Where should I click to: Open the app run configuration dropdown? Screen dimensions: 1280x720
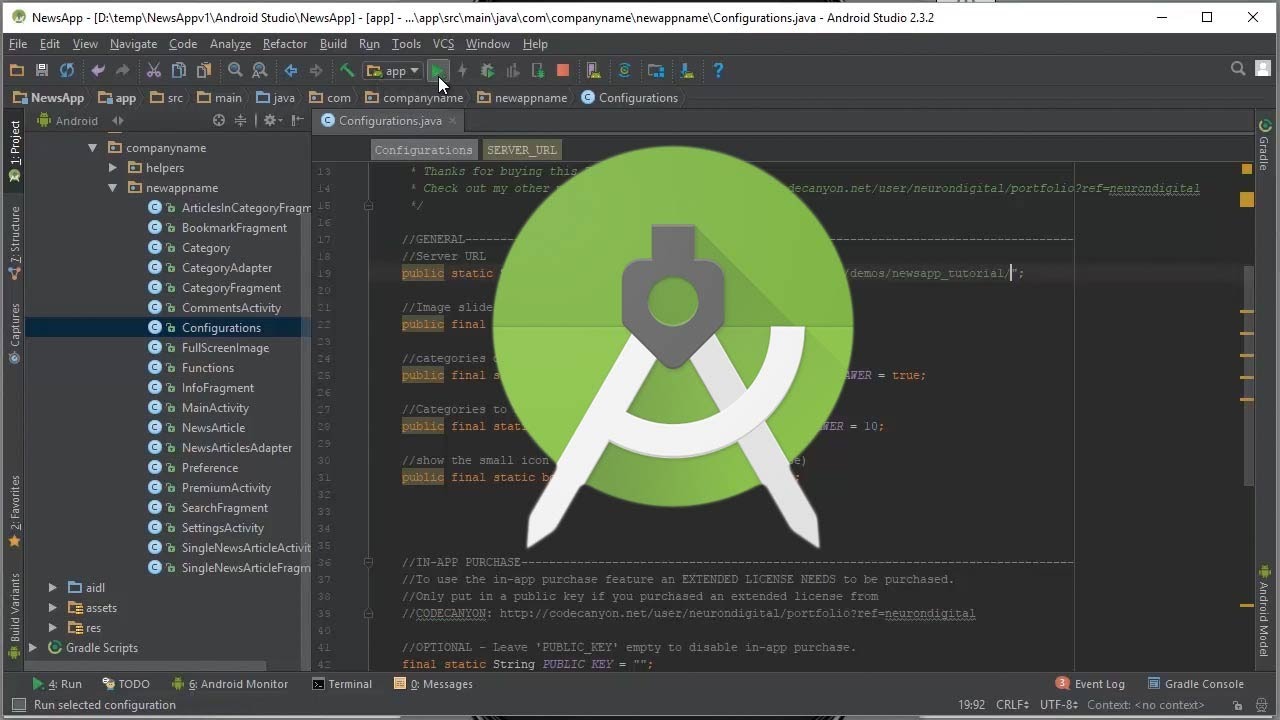(x=393, y=70)
